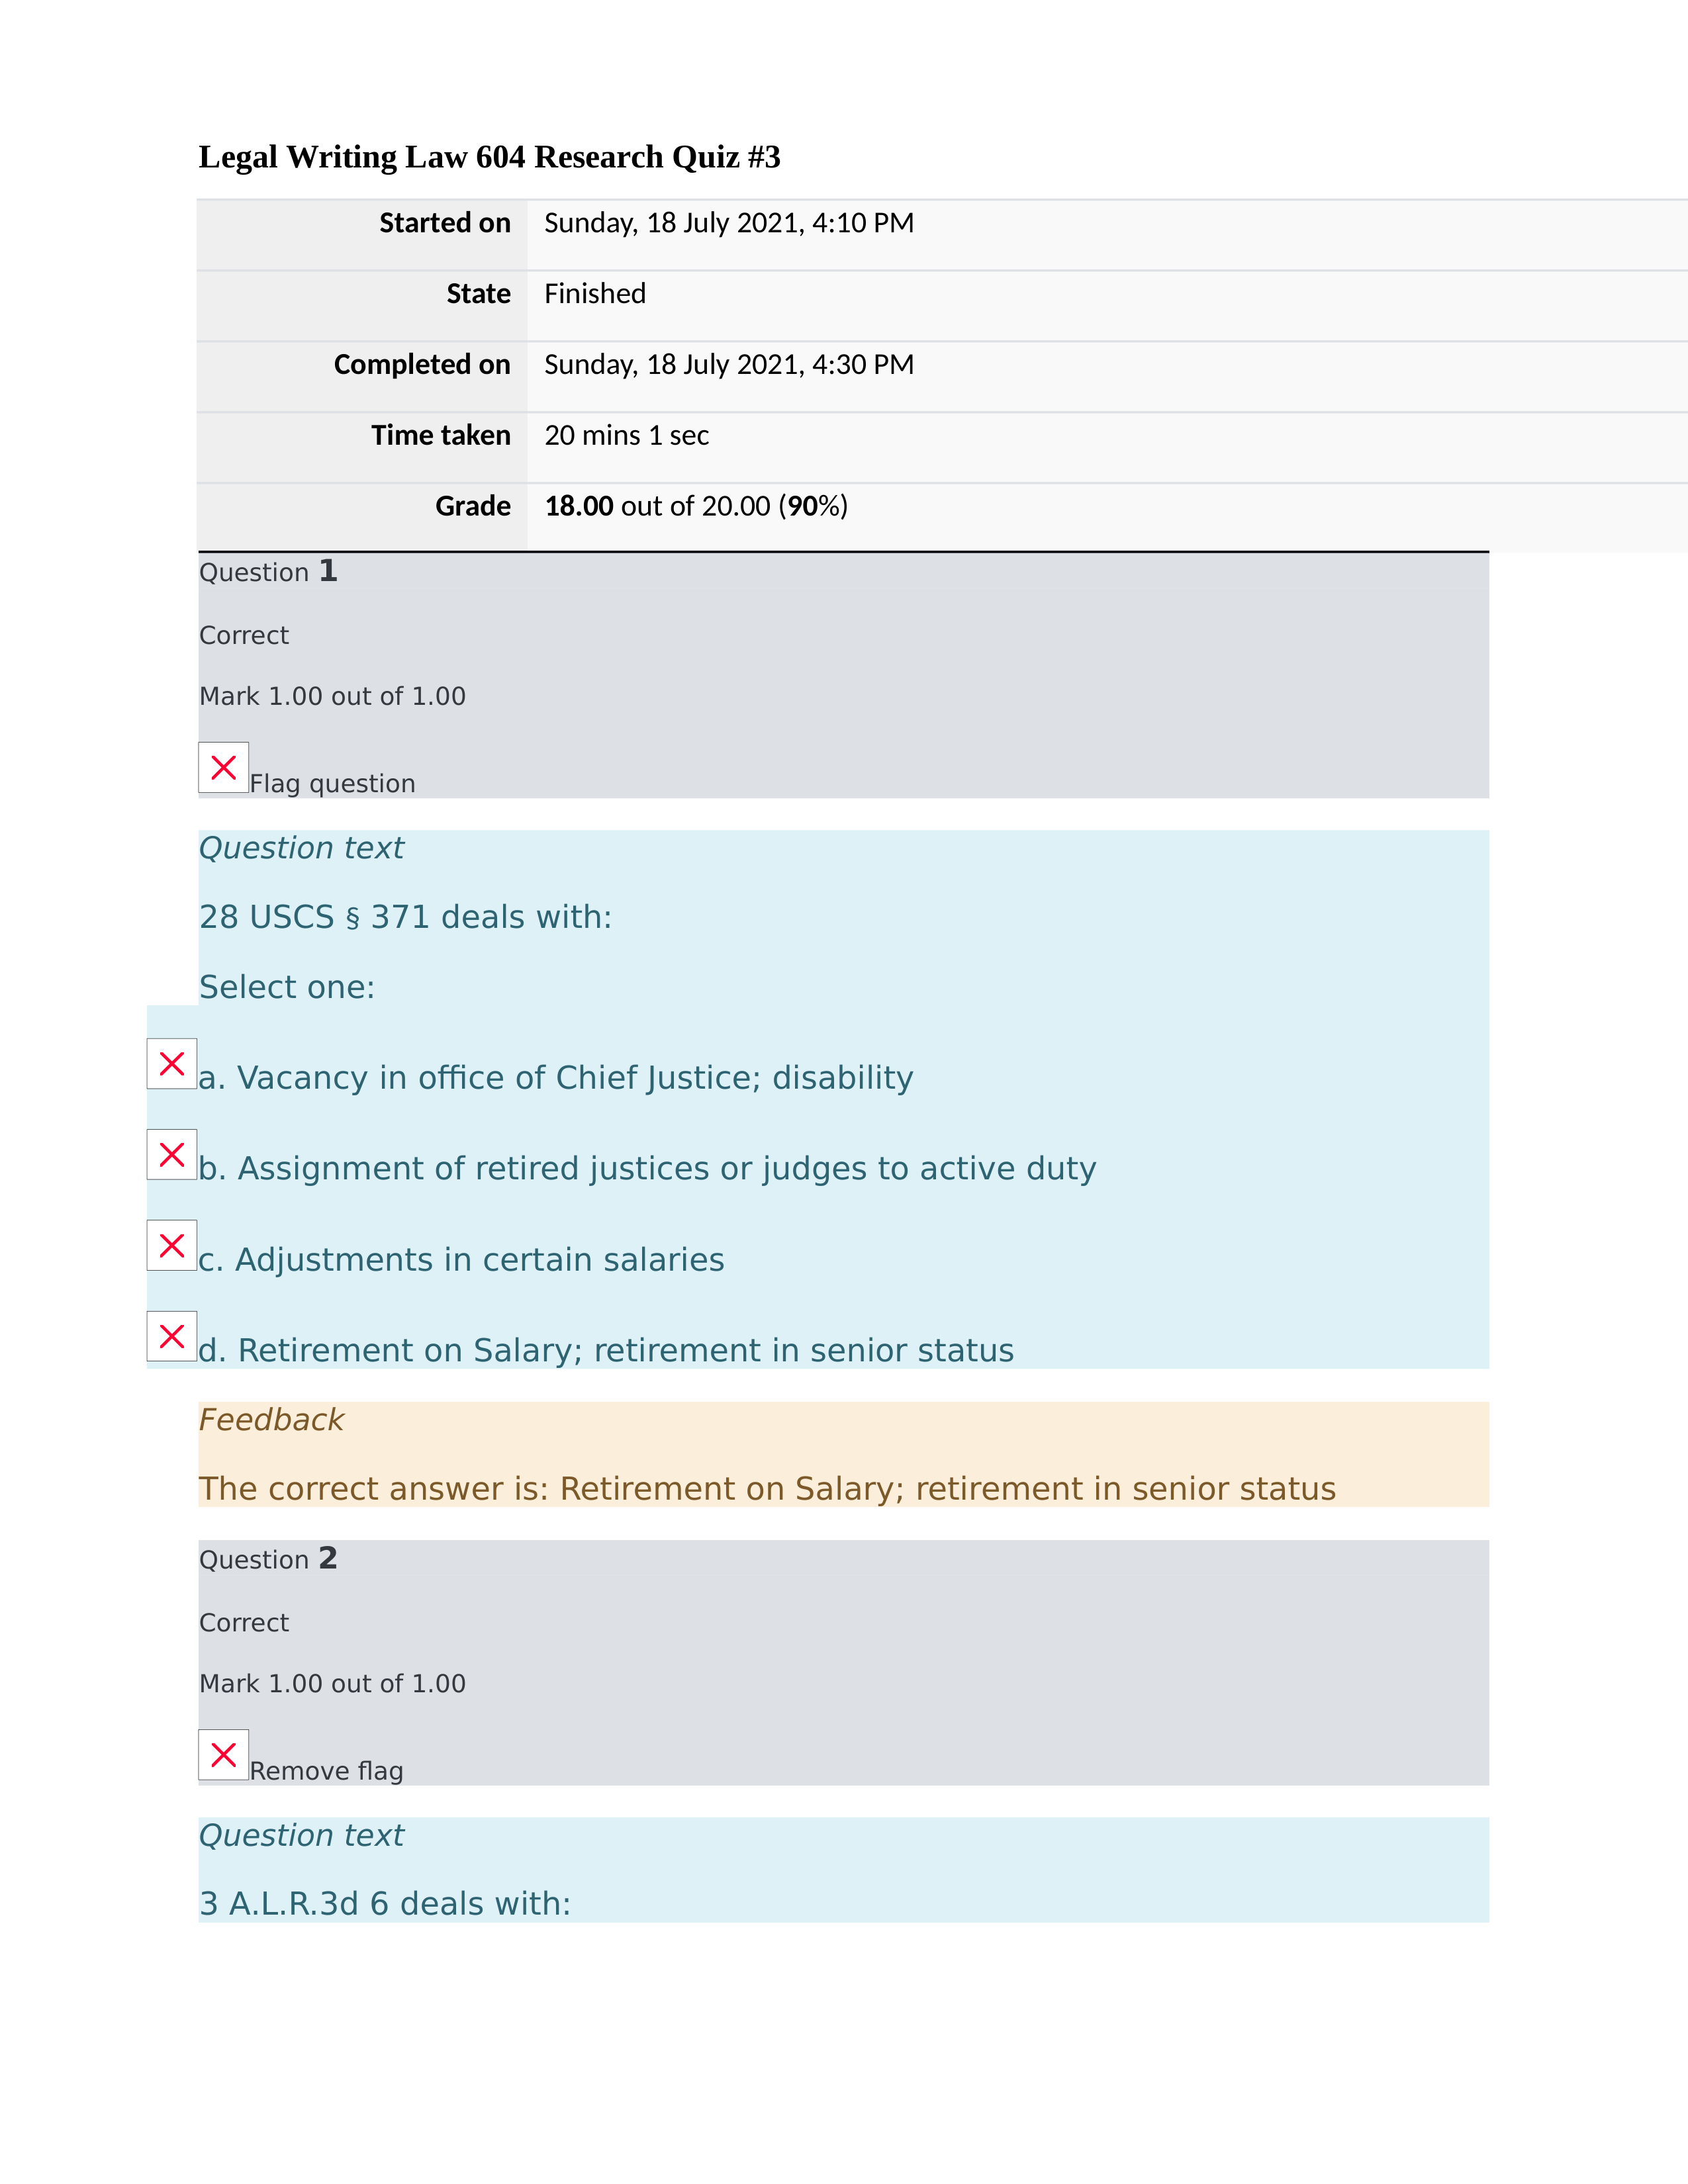The height and width of the screenshot is (2184, 1688).
Task: Select option a. Vacancy in office of Chief Justice
Action: pyautogui.click(x=172, y=1064)
